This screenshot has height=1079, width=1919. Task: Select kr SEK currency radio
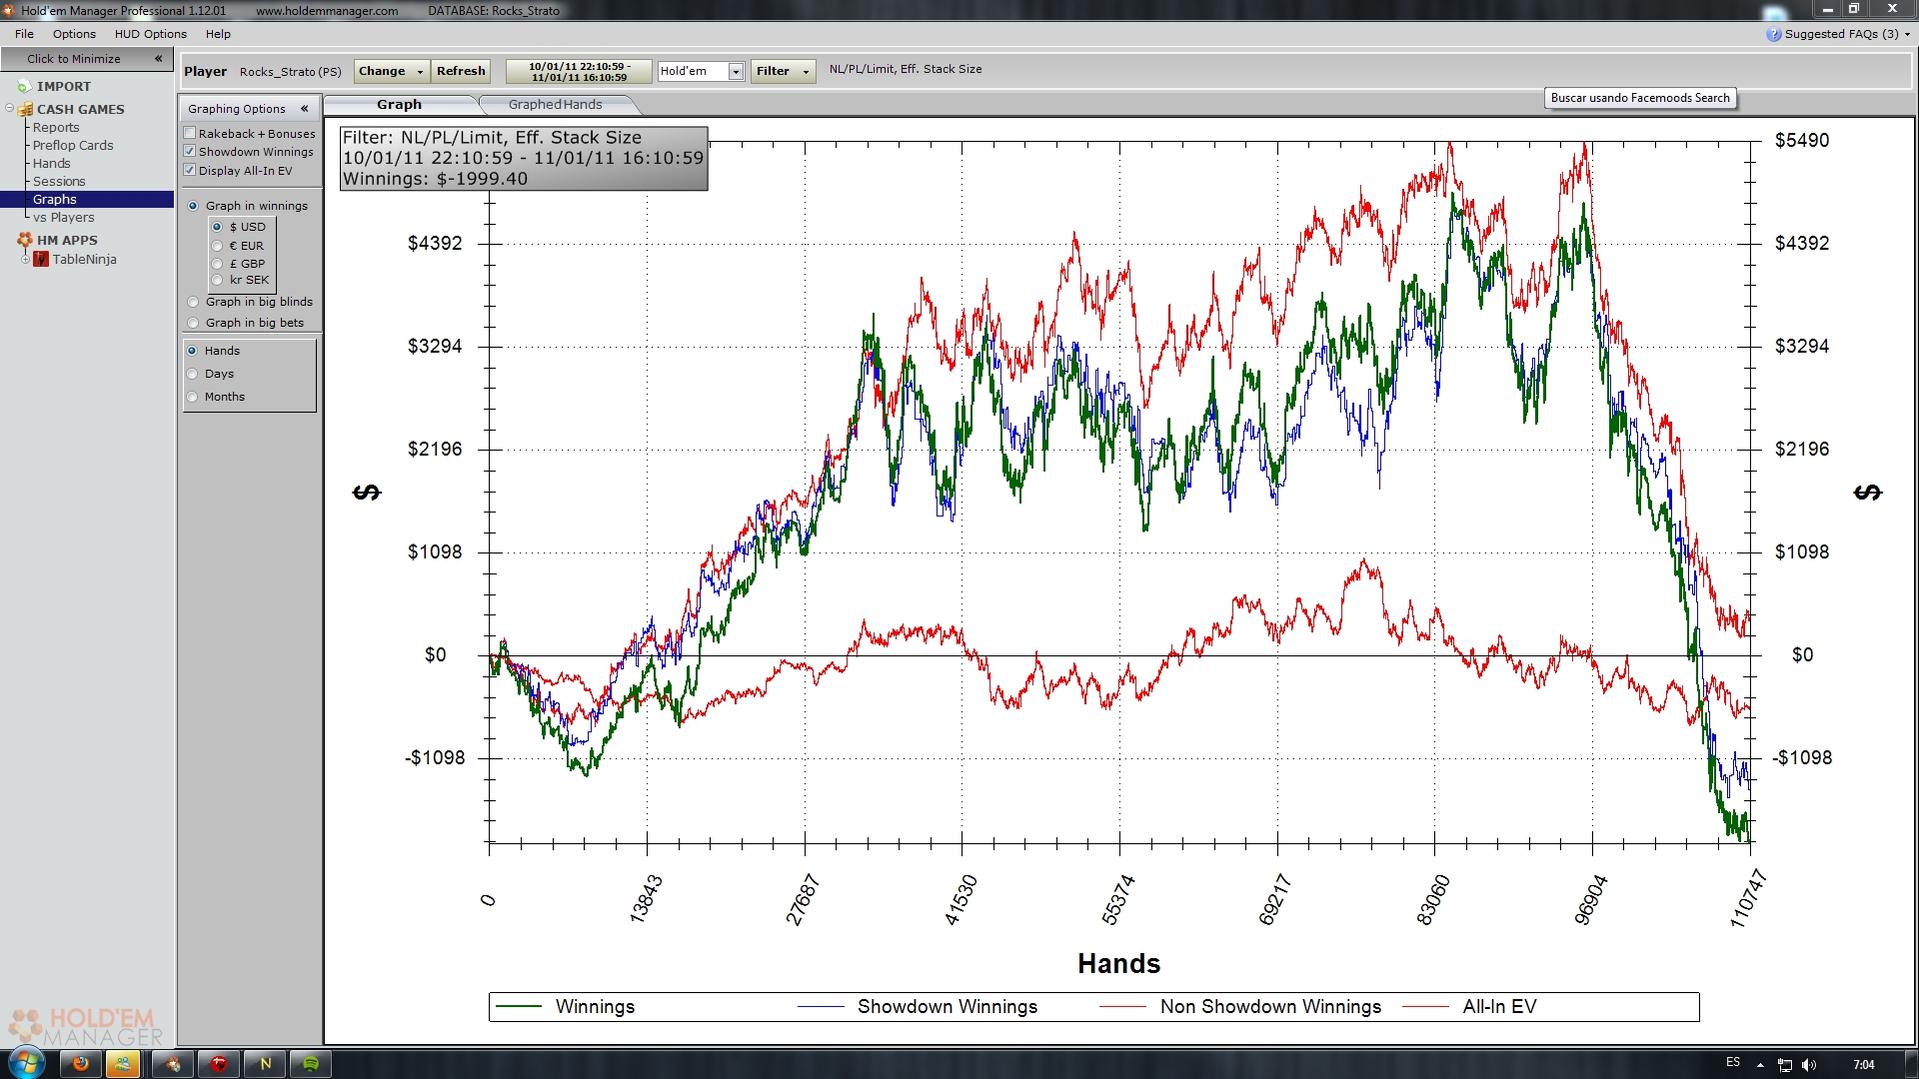[x=217, y=280]
